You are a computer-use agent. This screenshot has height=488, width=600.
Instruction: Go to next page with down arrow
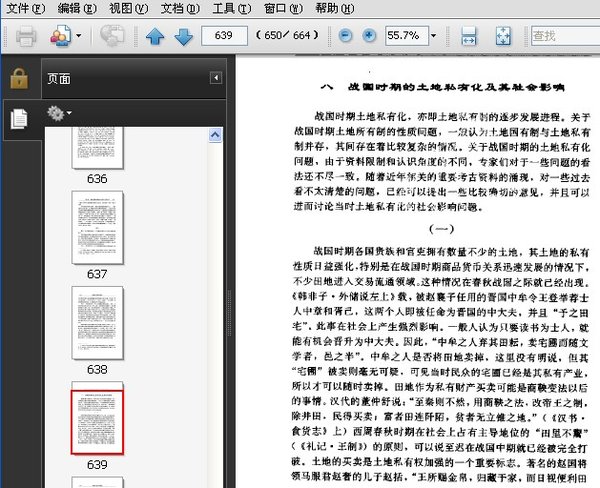pos(184,37)
